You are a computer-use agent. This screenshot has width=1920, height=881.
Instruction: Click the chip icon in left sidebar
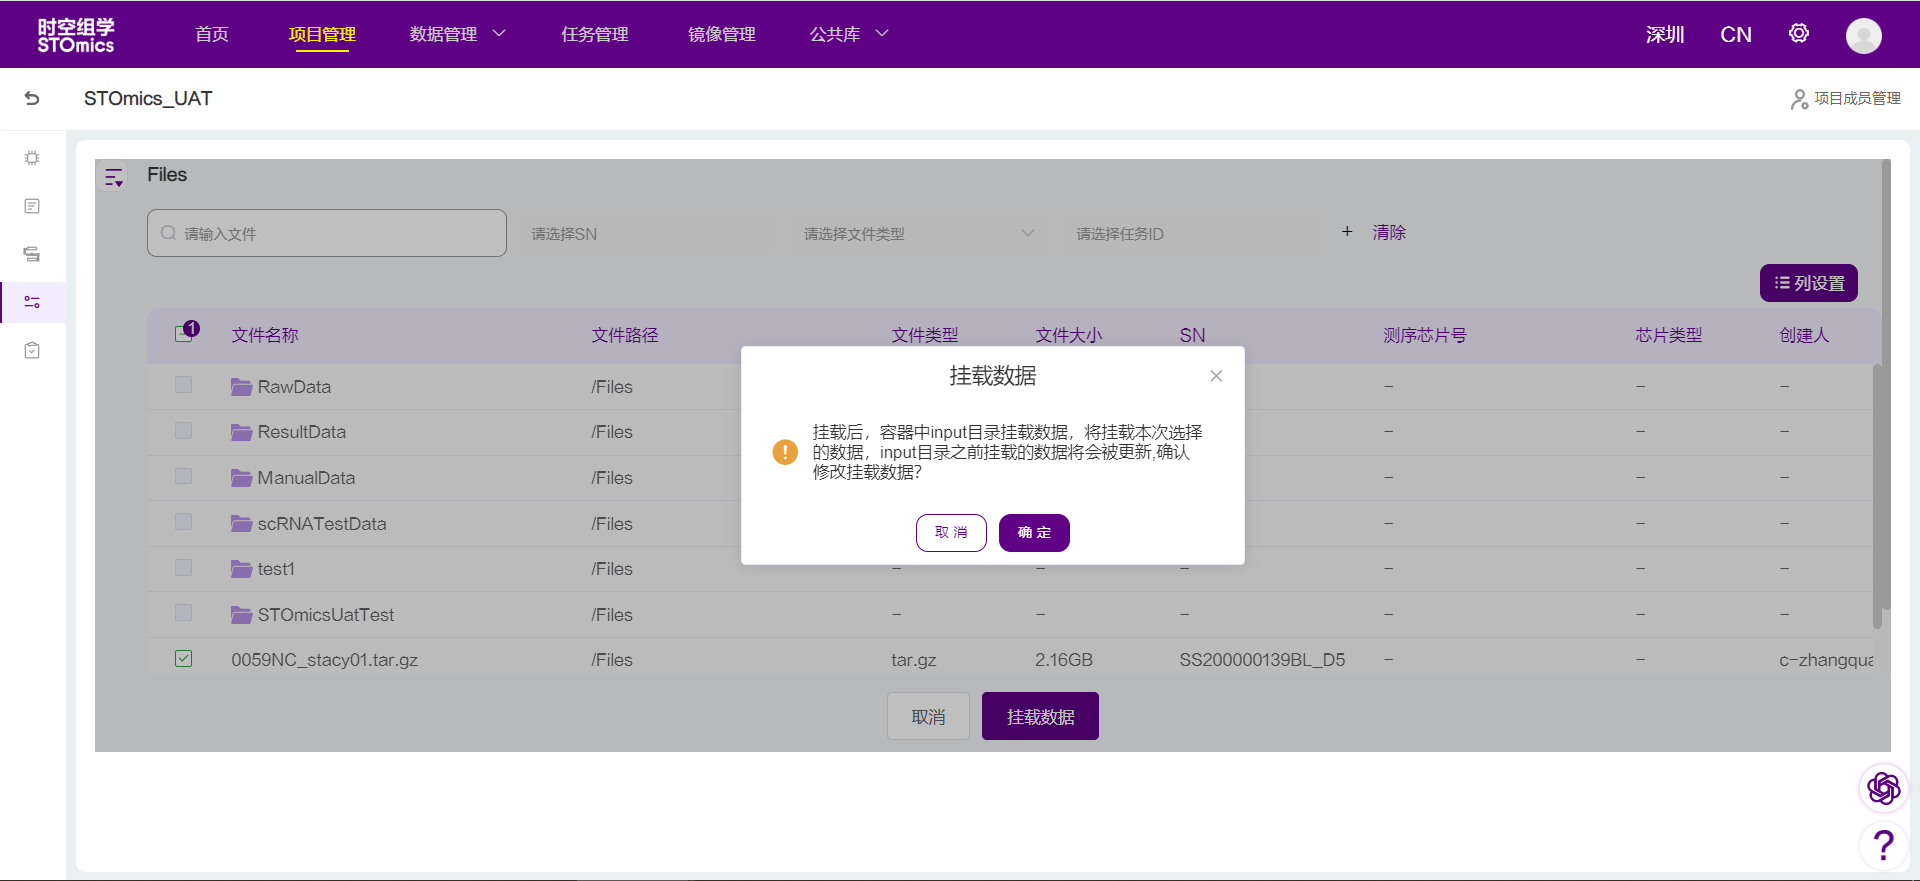click(x=32, y=158)
